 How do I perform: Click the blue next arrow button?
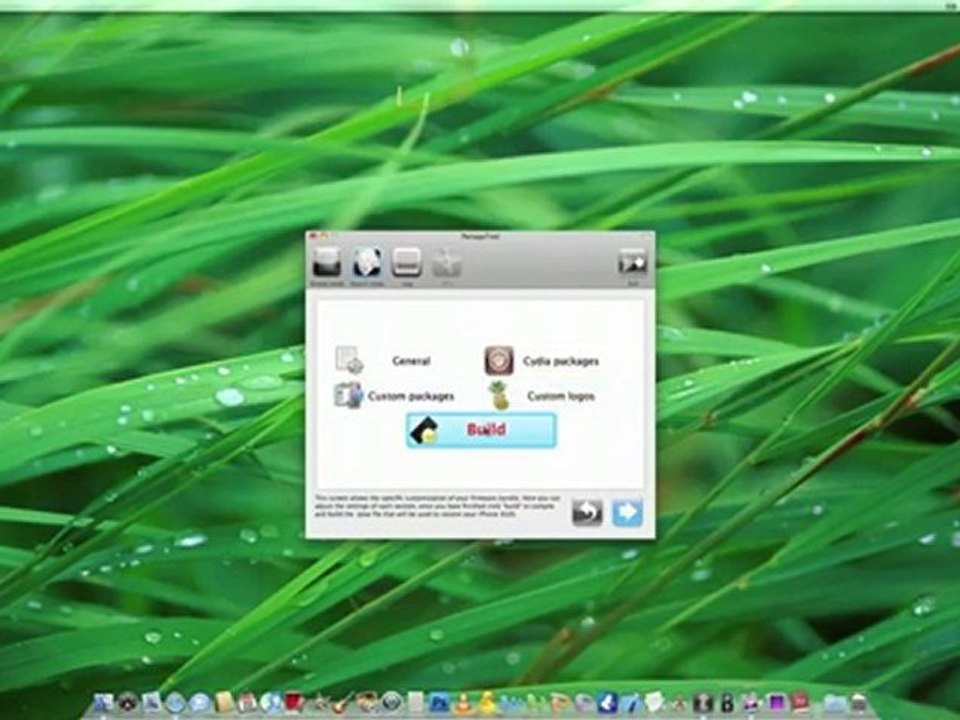pyautogui.click(x=628, y=512)
